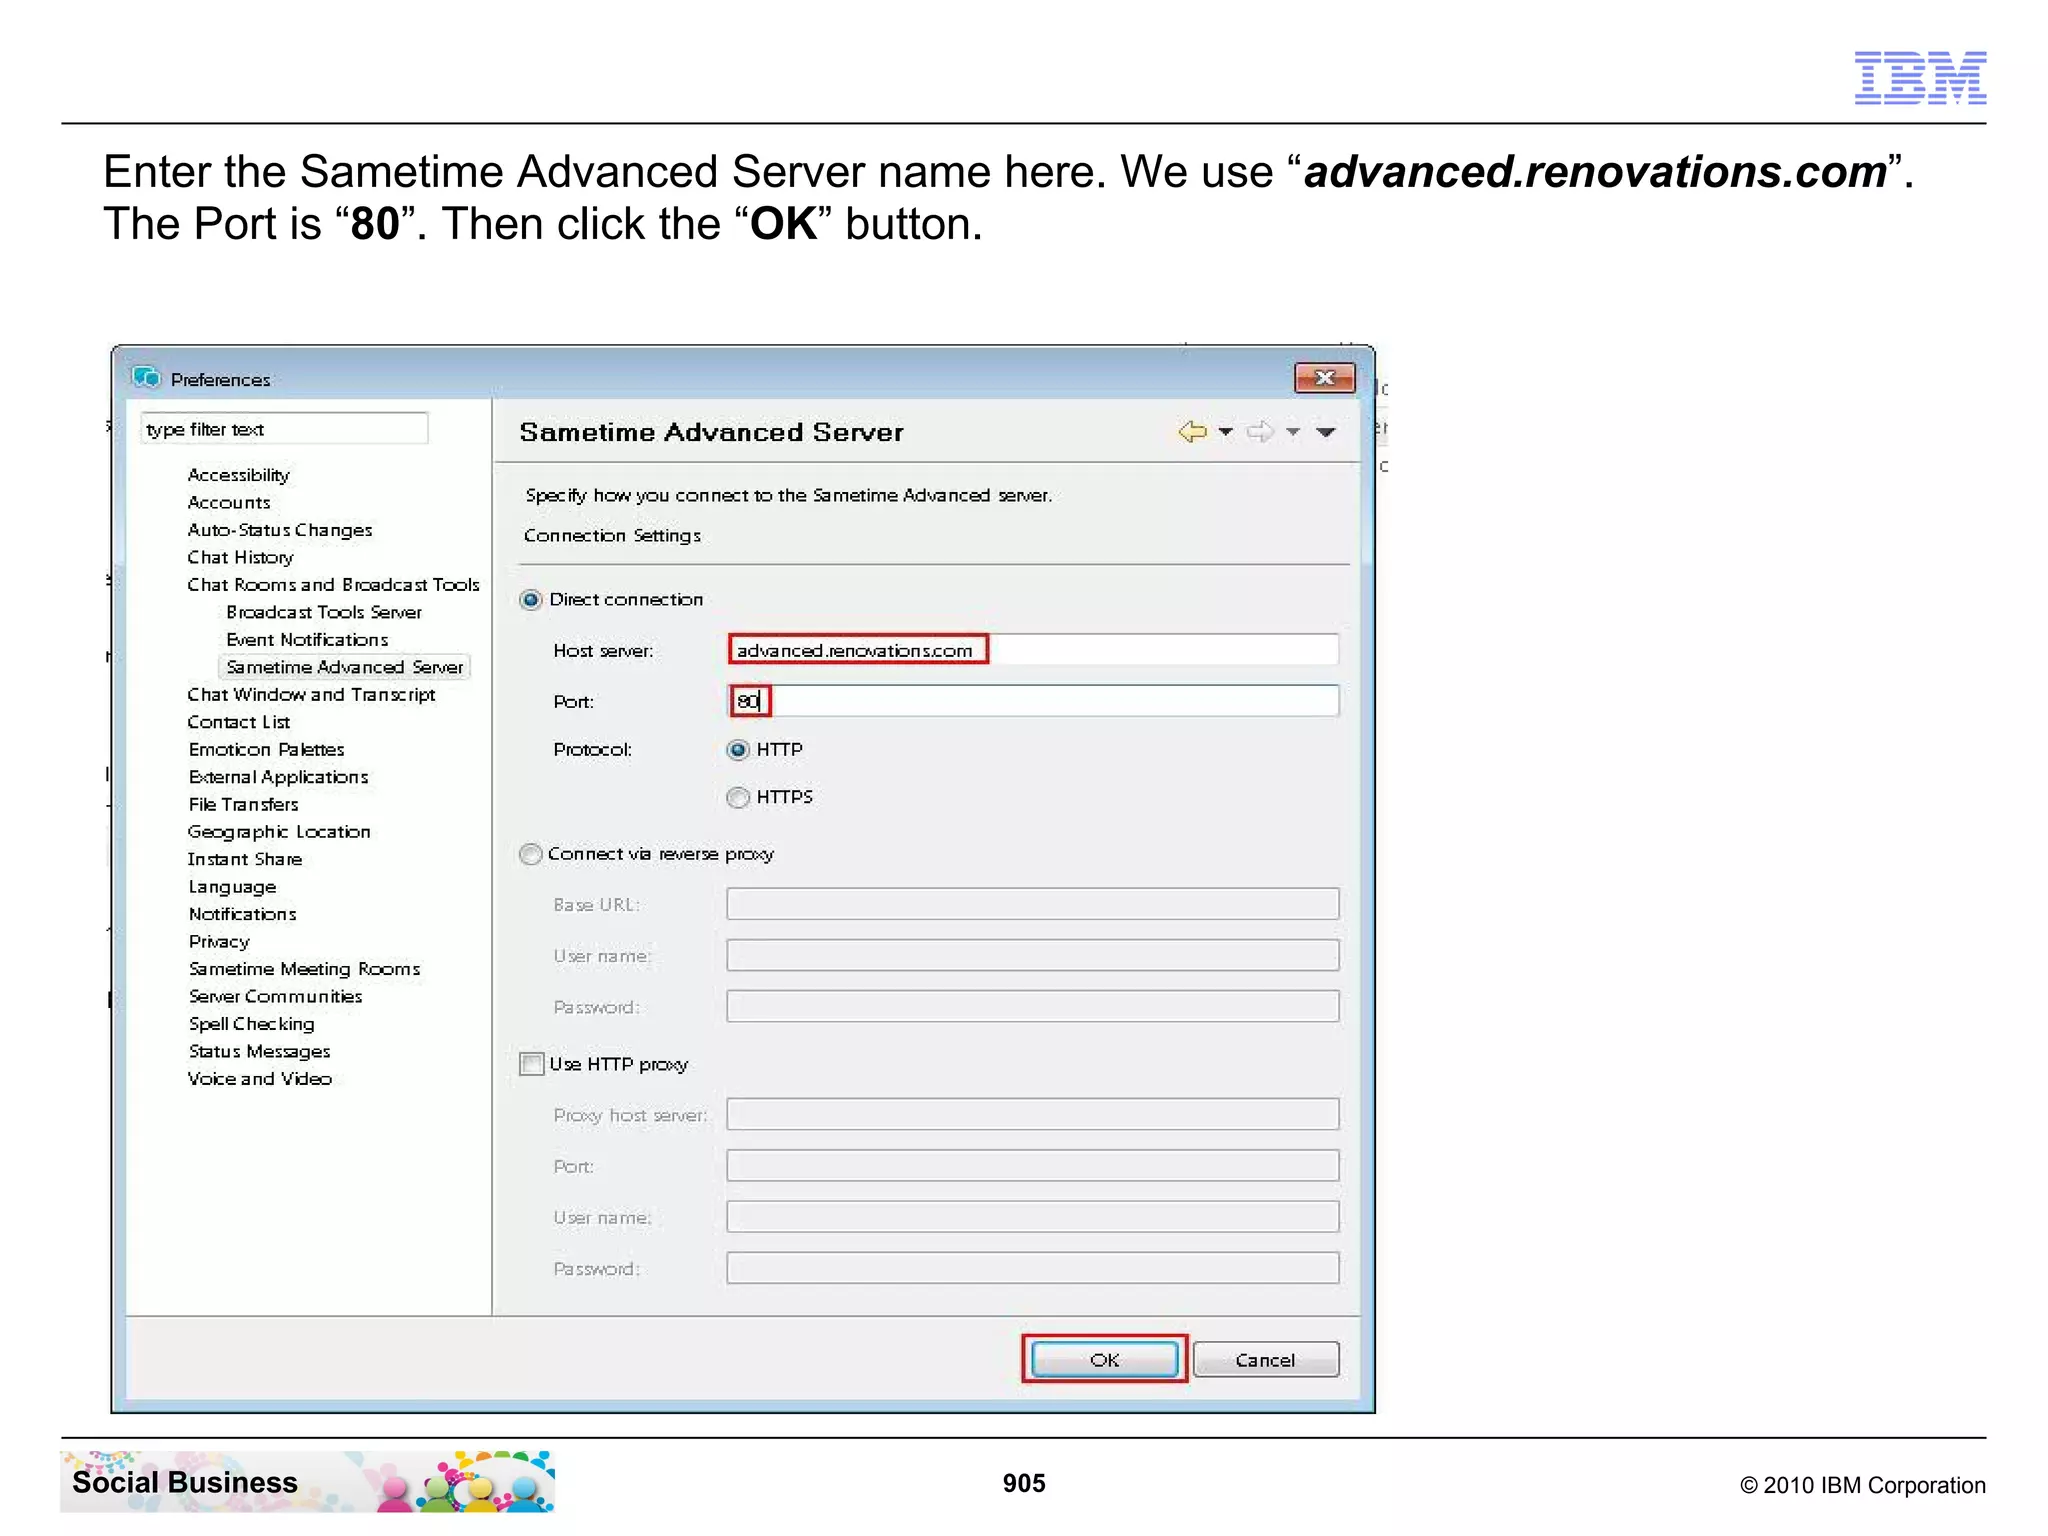Image resolution: width=2048 pixels, height=1536 pixels.
Task: Open the back history dropdown arrow
Action: (1226, 432)
